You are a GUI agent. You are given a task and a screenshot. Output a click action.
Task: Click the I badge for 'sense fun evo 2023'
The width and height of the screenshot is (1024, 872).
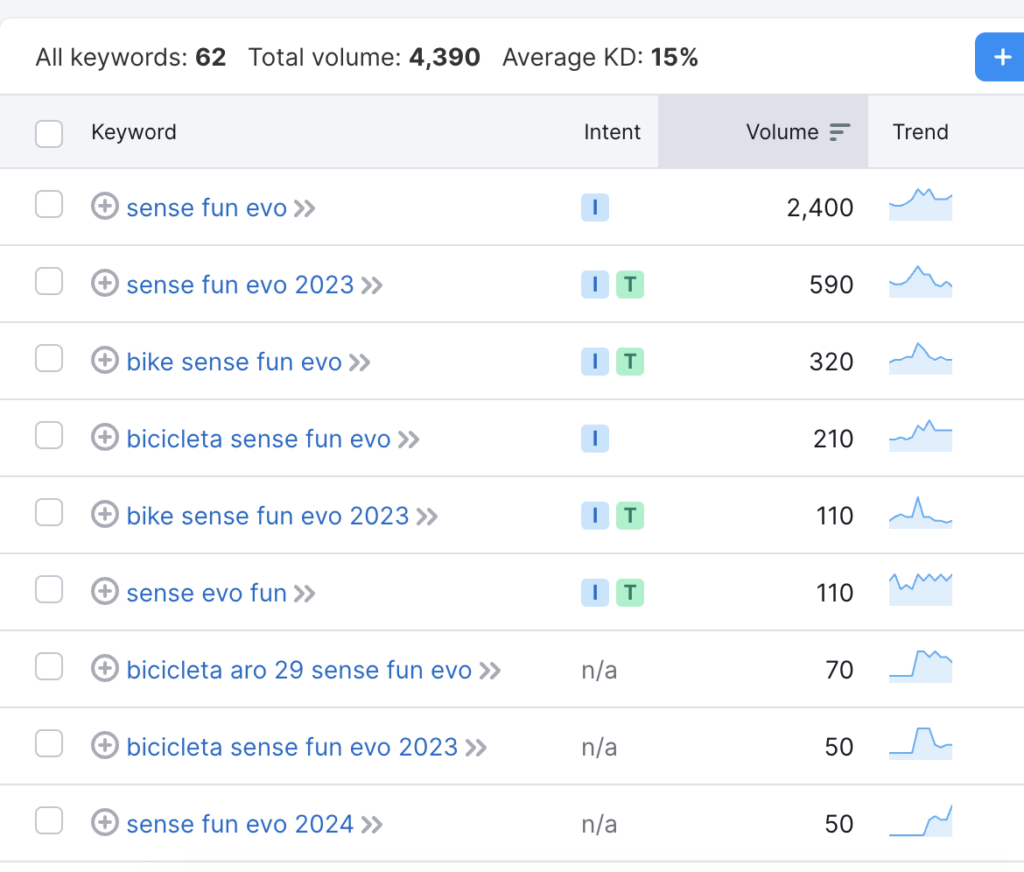pos(595,285)
